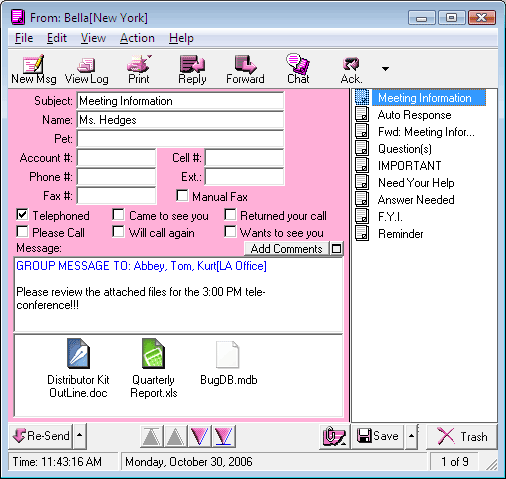Screen dimensions: 506x479
Task: Click the Add Comments button
Action: click(287, 249)
